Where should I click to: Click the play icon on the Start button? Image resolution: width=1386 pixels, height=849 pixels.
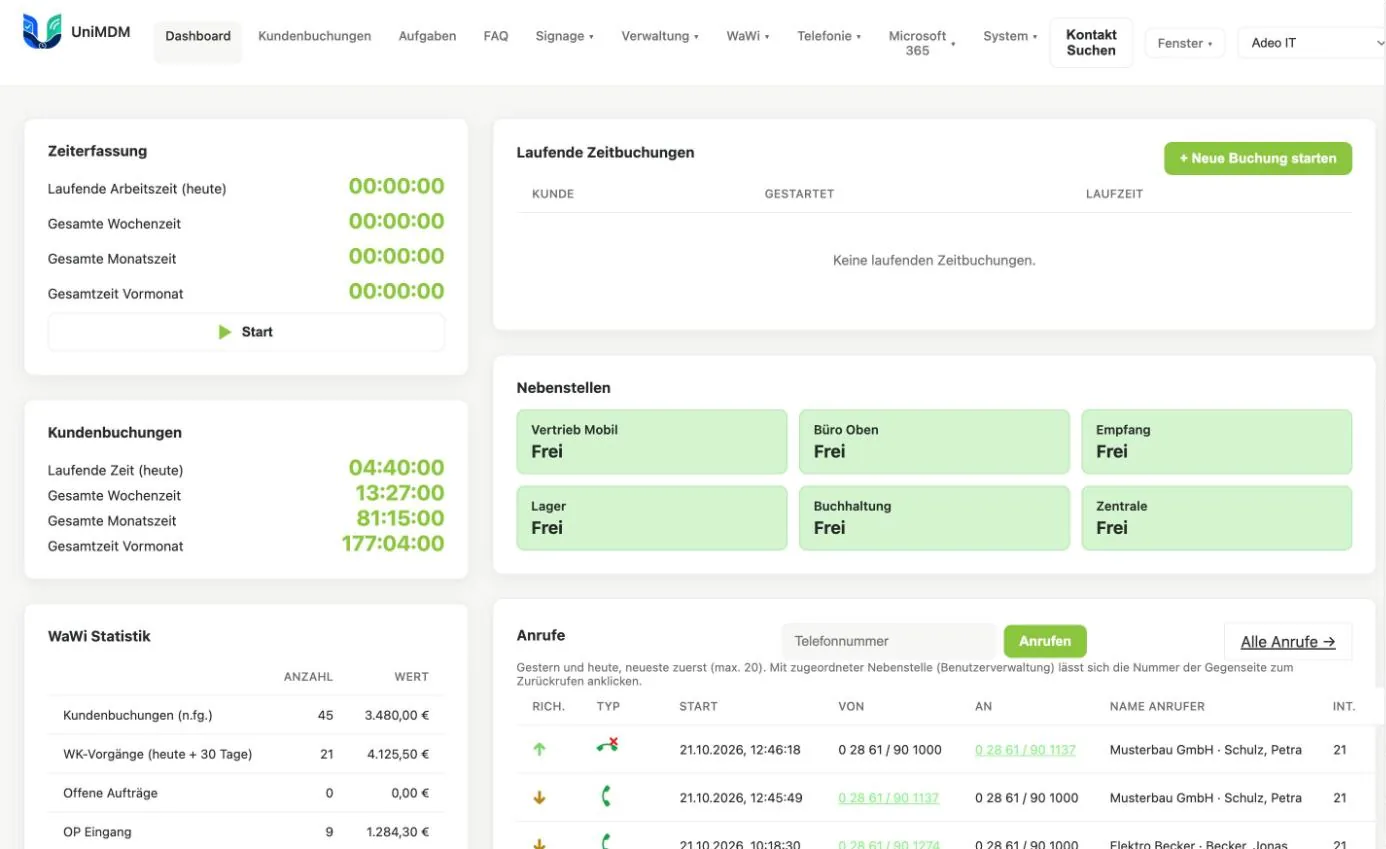(x=225, y=332)
